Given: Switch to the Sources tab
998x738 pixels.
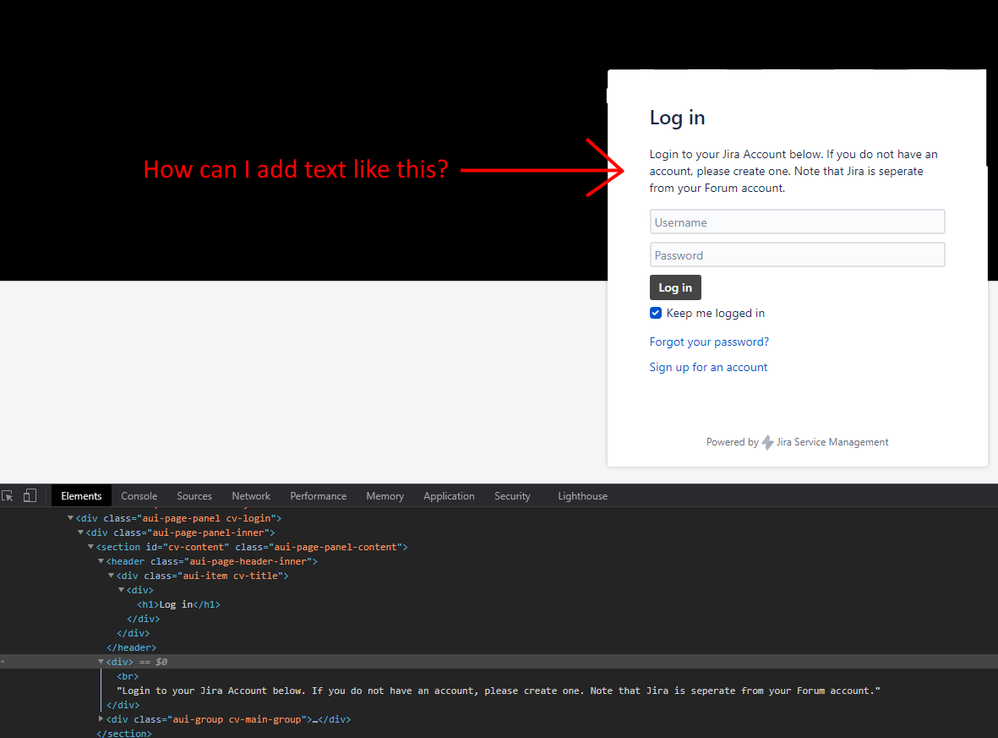Looking at the screenshot, I should coord(193,495).
